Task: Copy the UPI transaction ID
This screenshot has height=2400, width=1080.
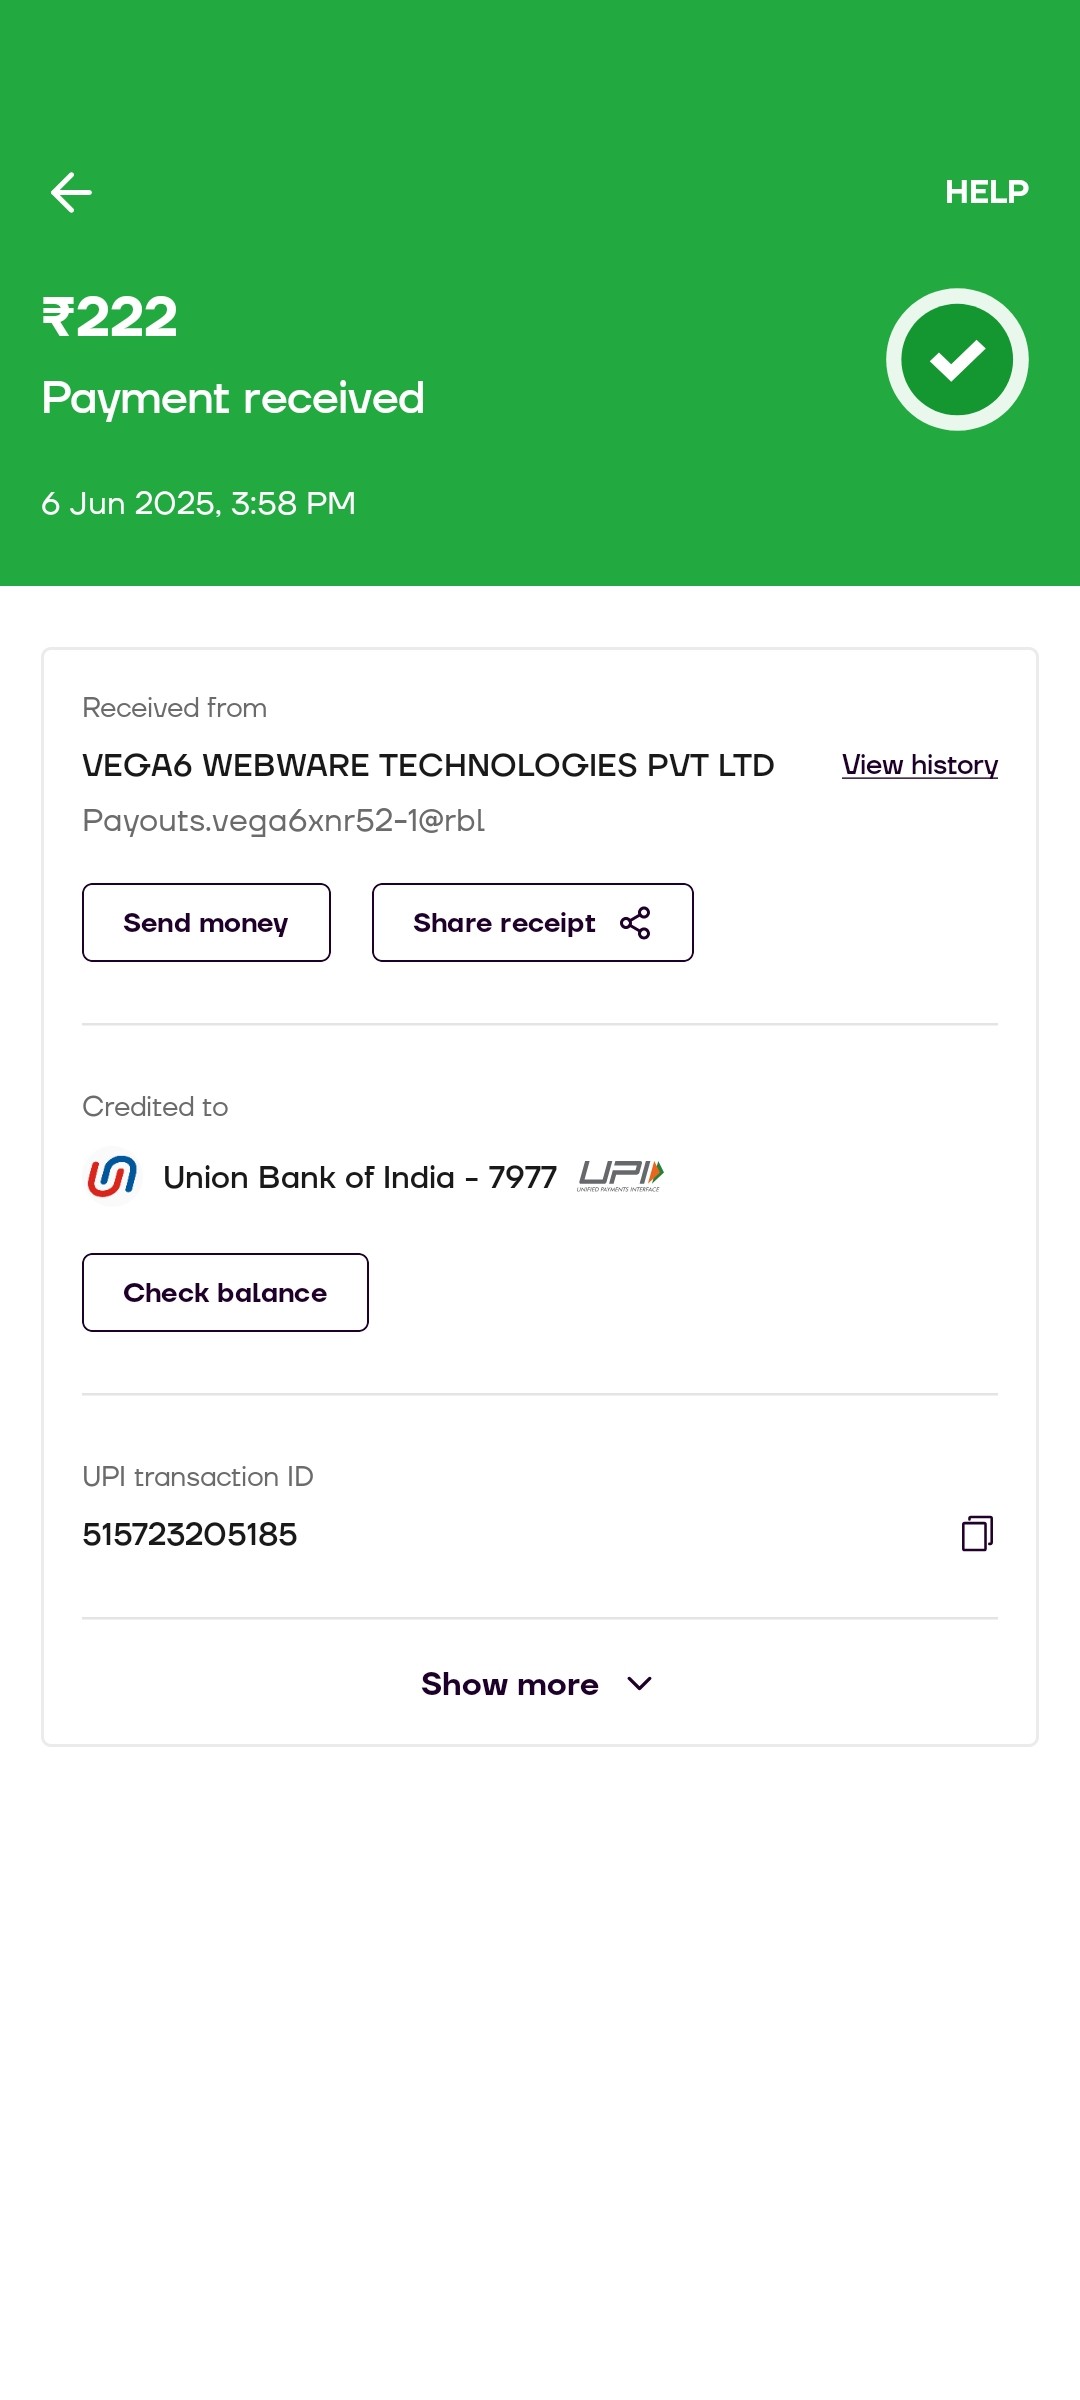Action: click(977, 1533)
